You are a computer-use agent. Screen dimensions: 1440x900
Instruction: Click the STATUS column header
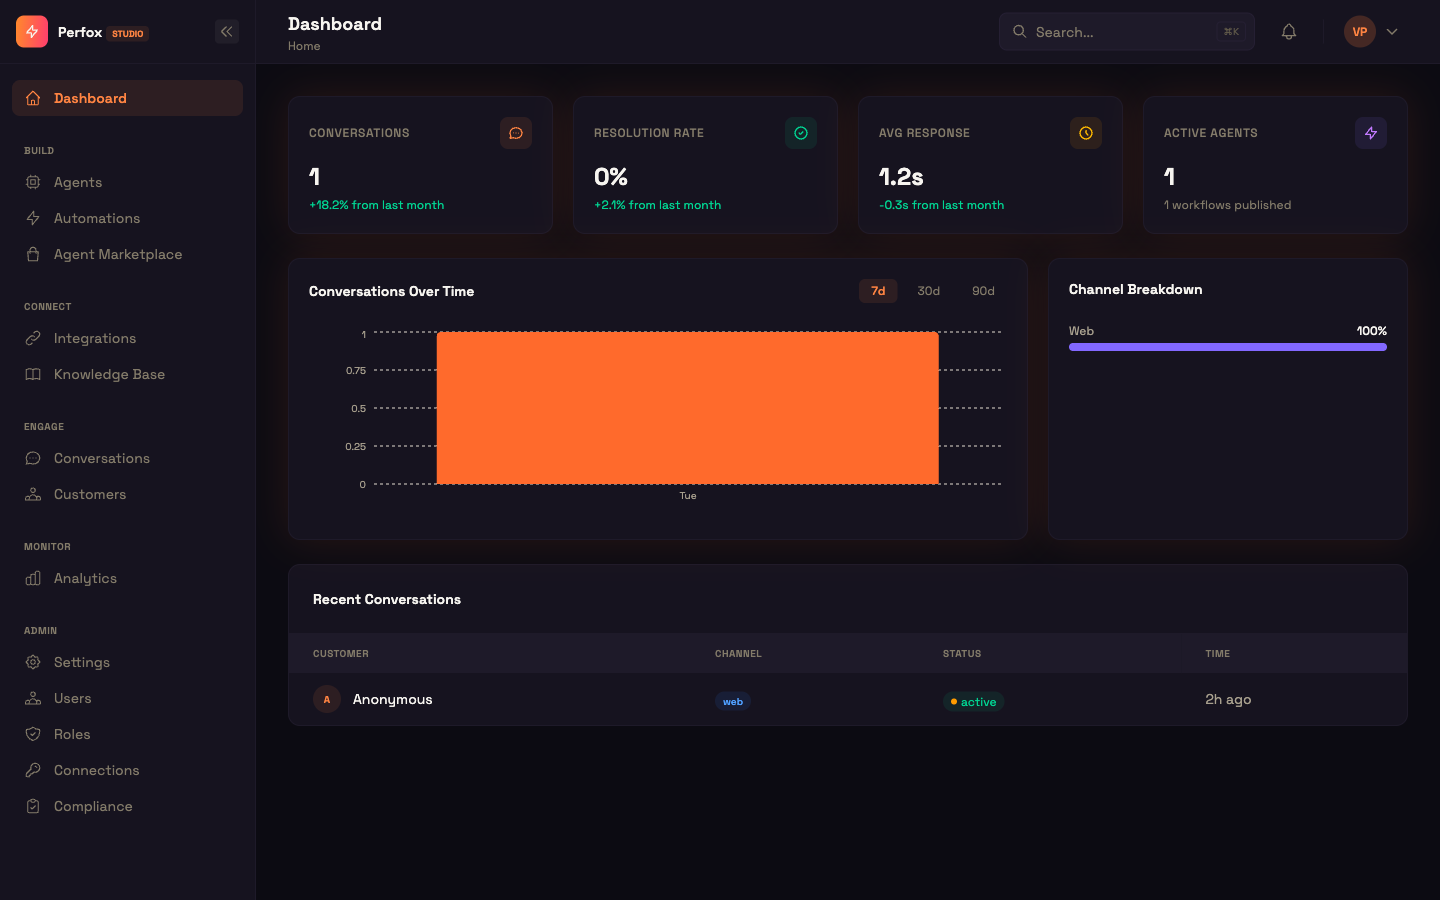pyautogui.click(x=962, y=653)
